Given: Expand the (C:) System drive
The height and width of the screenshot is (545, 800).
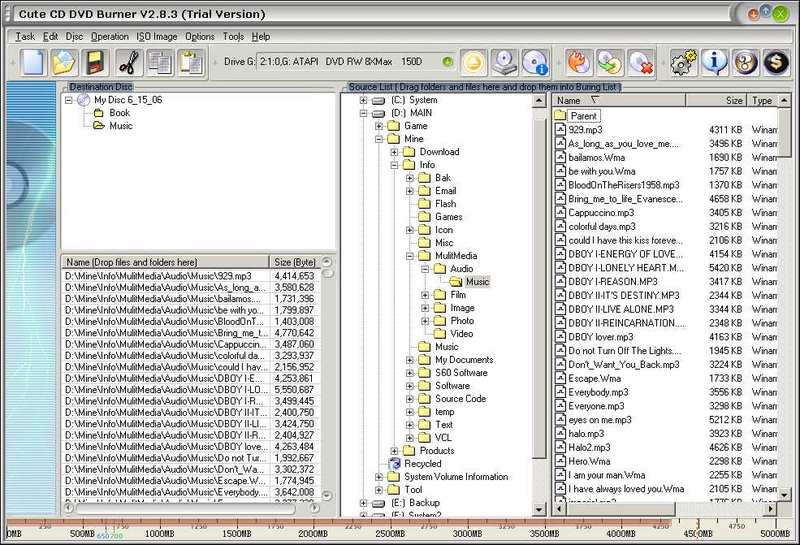Looking at the screenshot, I should (363, 100).
